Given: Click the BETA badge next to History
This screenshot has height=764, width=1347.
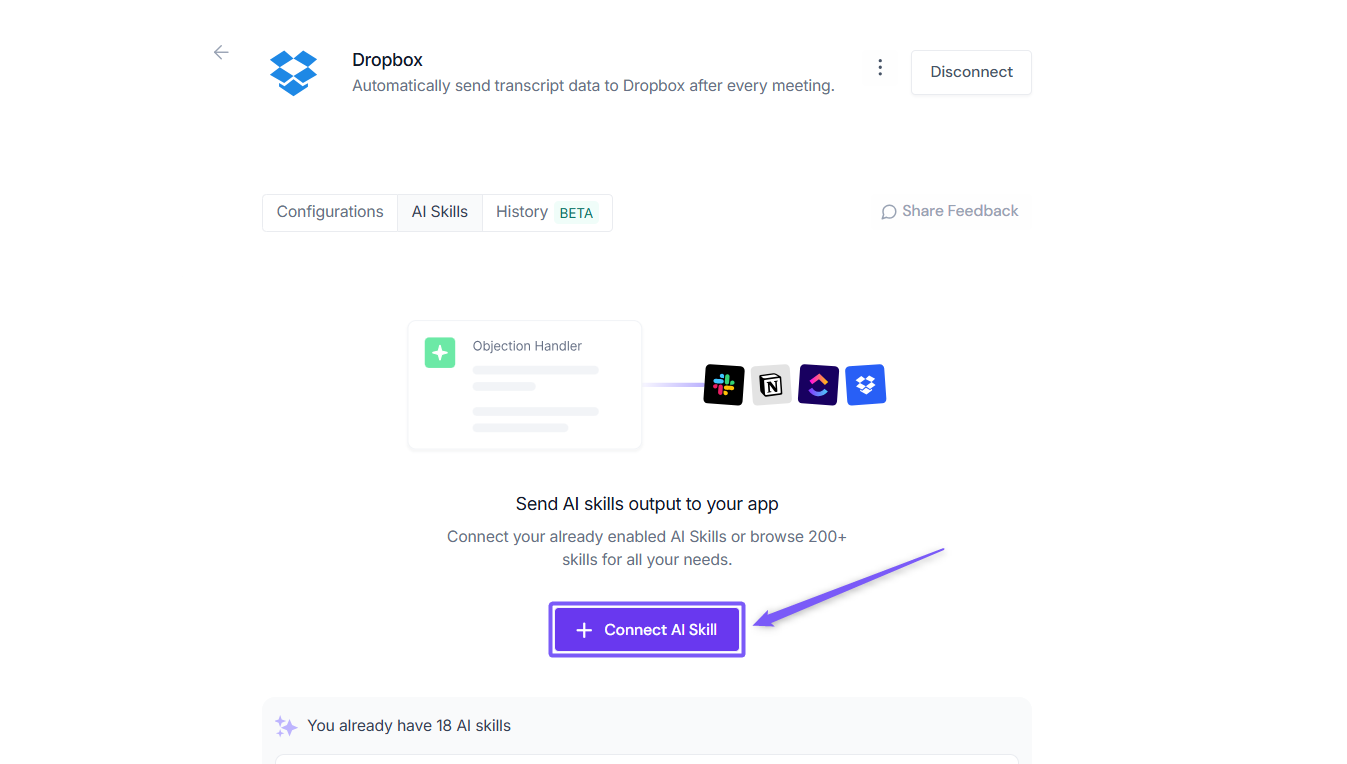Looking at the screenshot, I should click(576, 213).
